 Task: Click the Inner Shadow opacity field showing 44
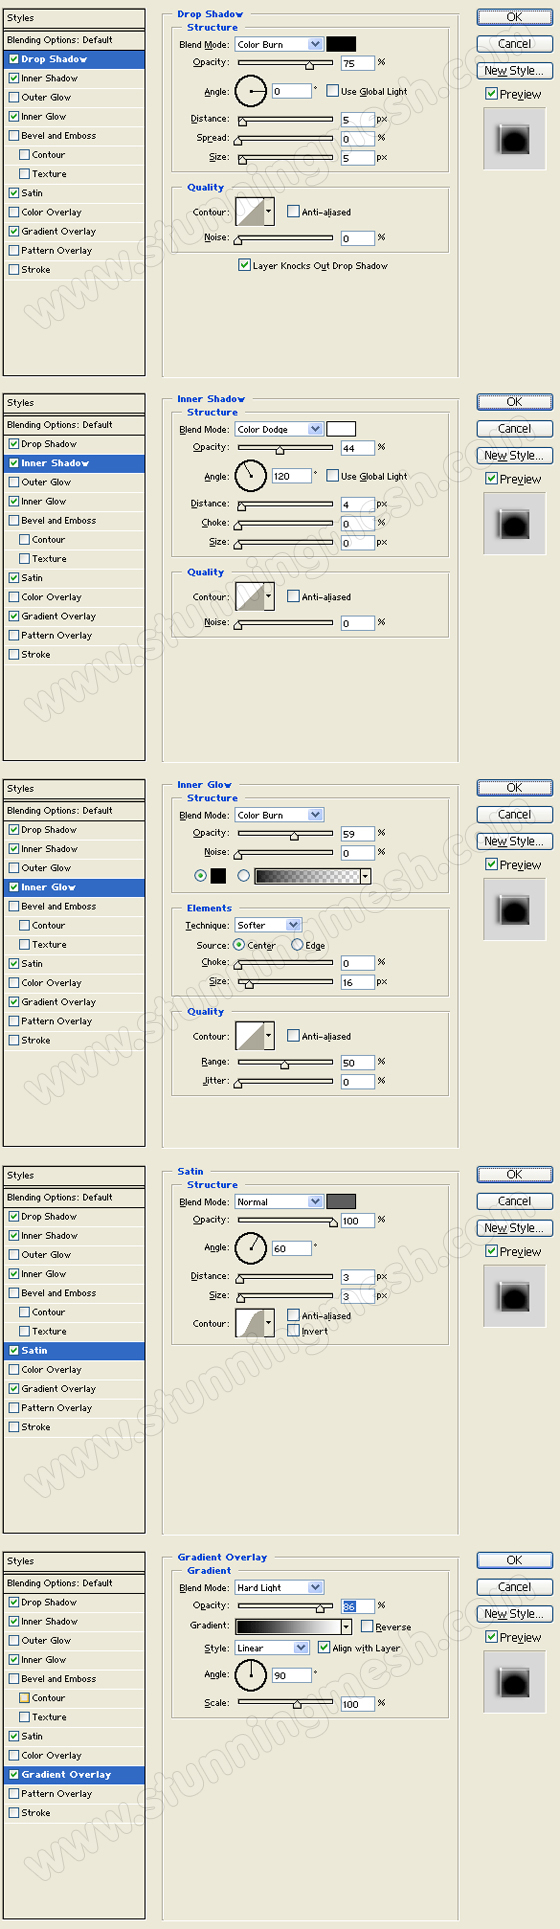[357, 448]
